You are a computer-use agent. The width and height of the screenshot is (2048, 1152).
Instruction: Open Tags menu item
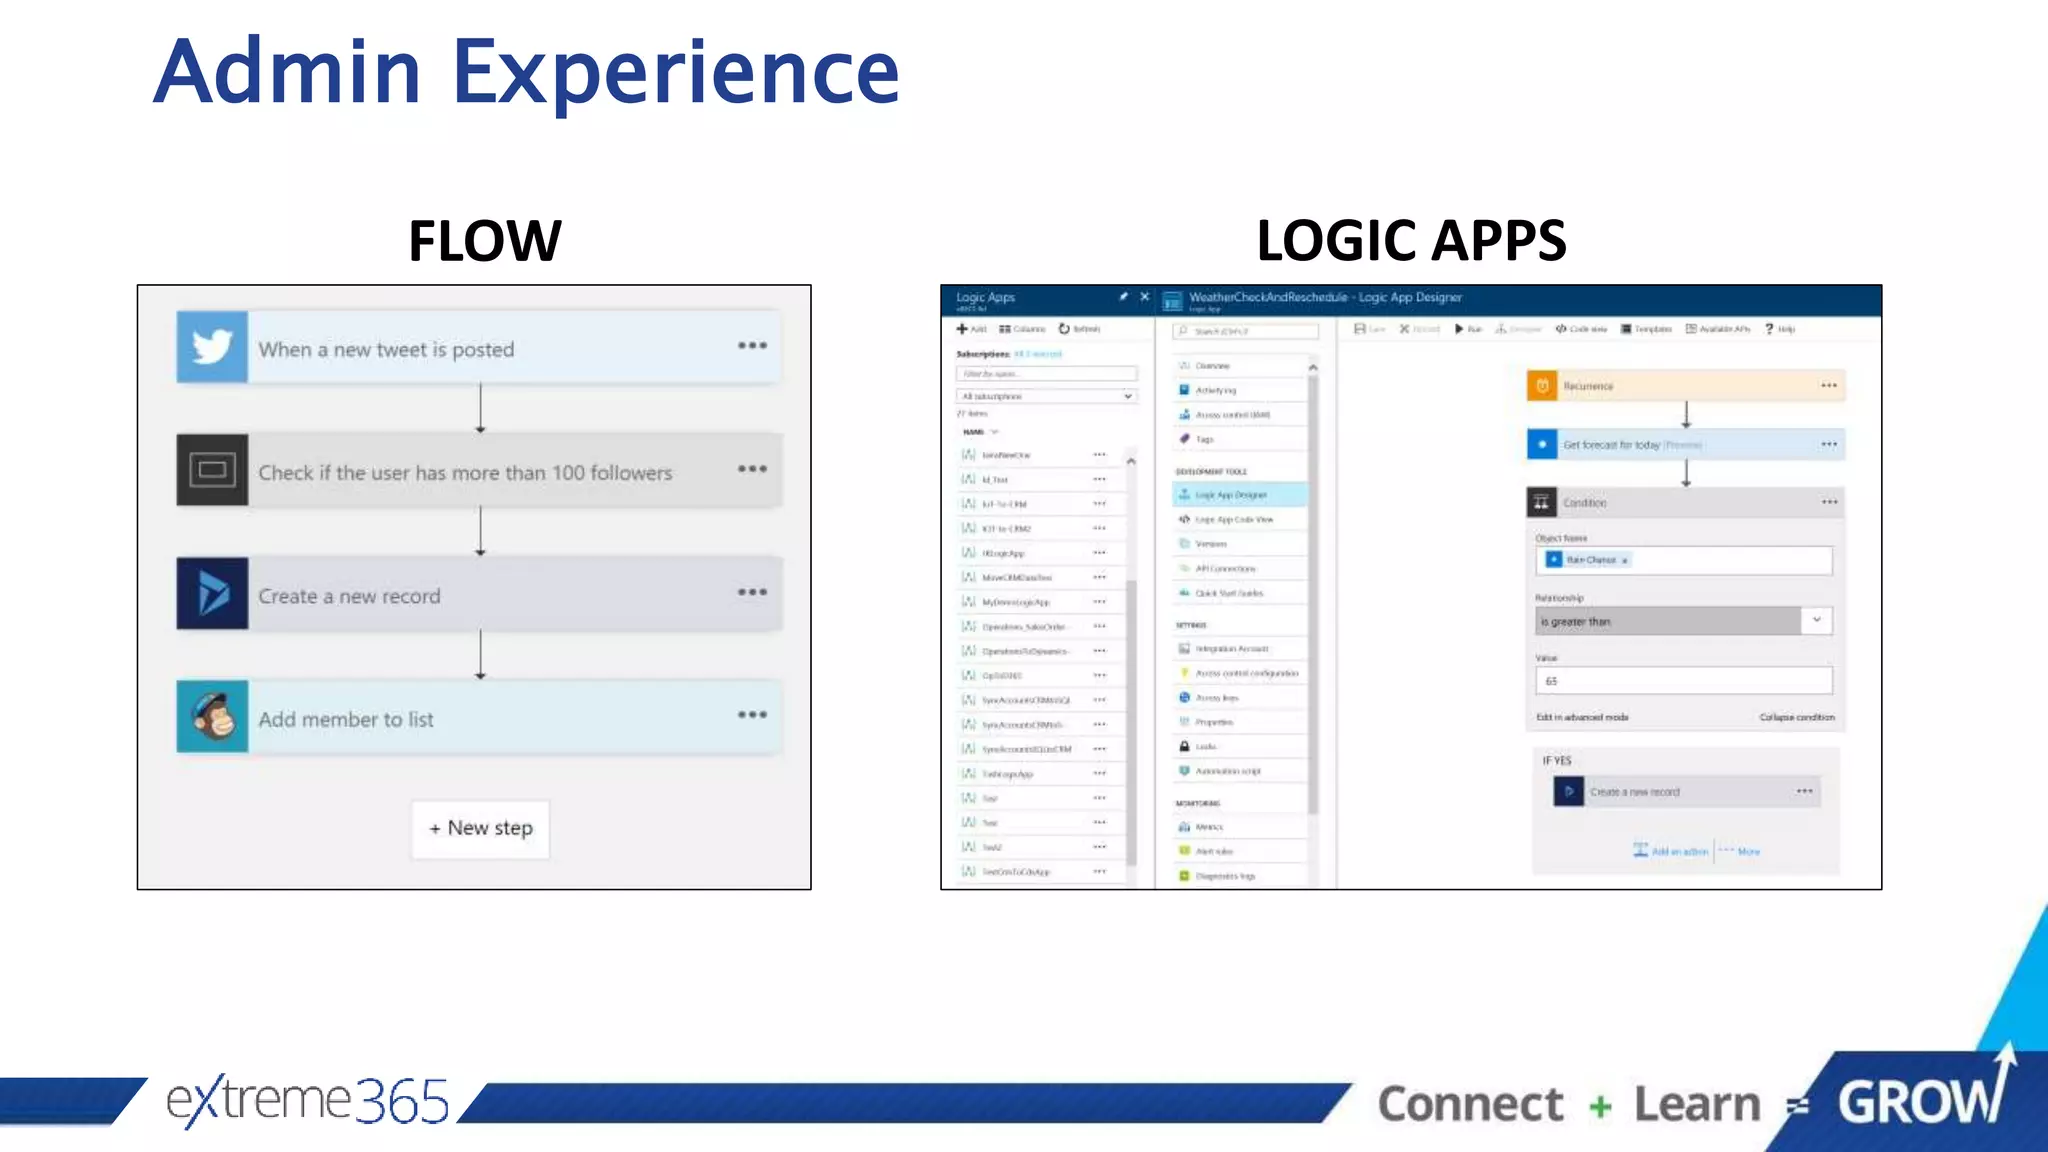click(1240, 439)
